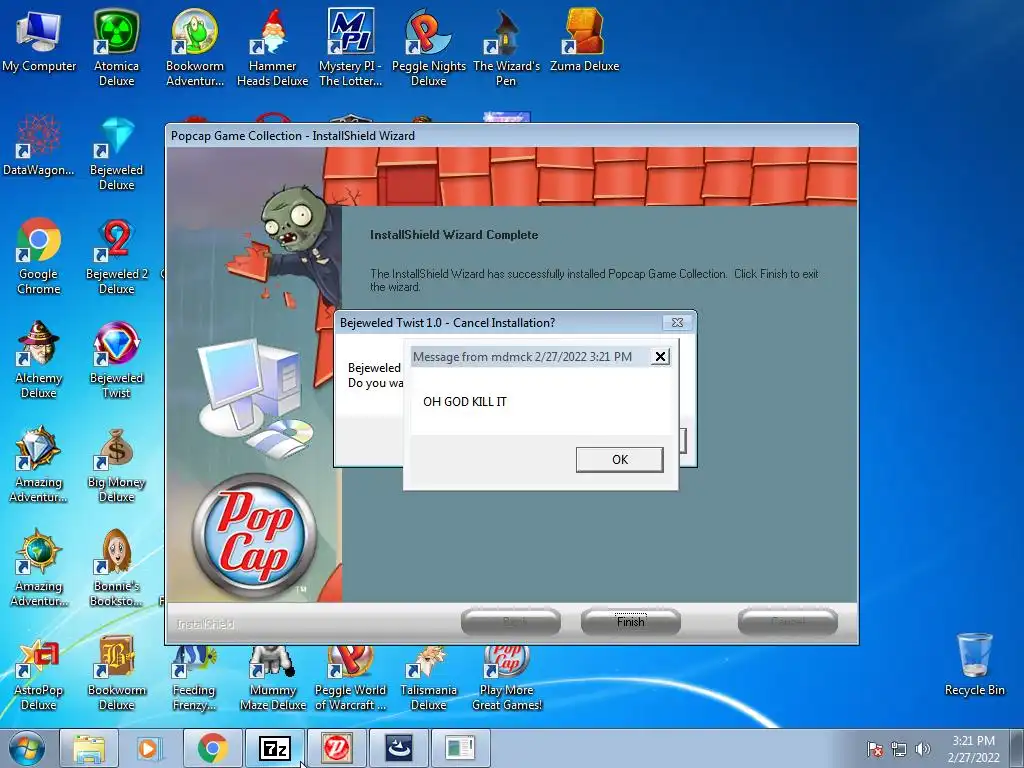Click OK in the mdmck message box
Viewport: 1024px width, 768px height.
point(619,459)
